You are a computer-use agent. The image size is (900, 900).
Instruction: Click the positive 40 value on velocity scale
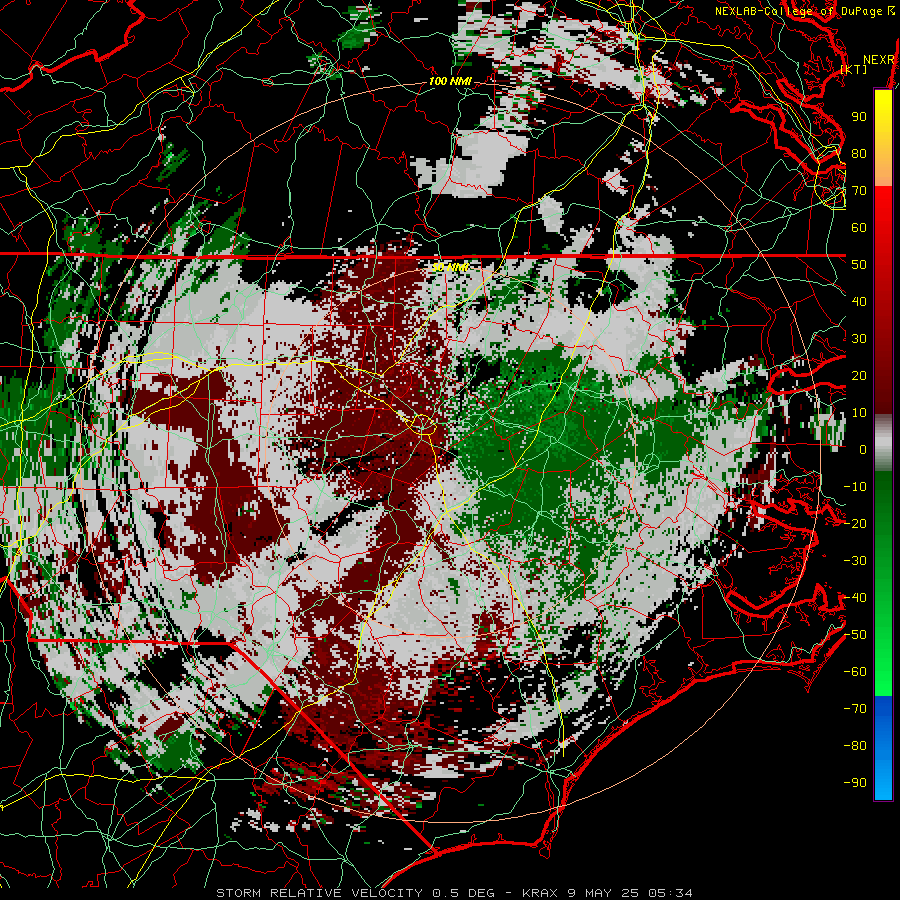[859, 301]
